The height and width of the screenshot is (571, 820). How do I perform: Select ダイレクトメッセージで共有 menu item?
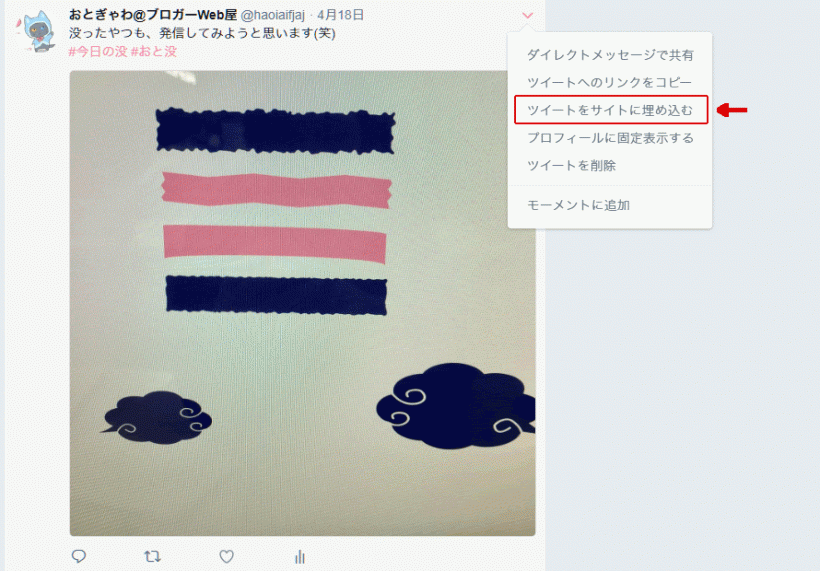coord(610,55)
